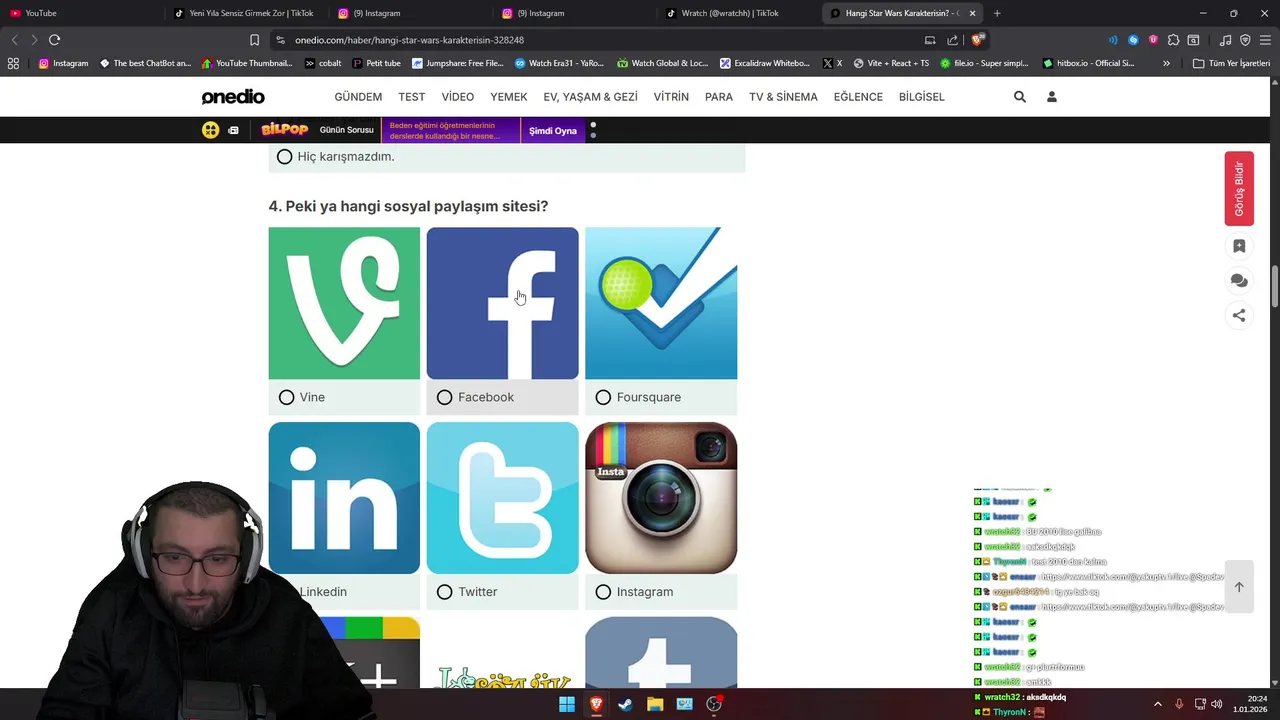The width and height of the screenshot is (1280, 720).
Task: Click the Instagram camera image
Action: 661,498
